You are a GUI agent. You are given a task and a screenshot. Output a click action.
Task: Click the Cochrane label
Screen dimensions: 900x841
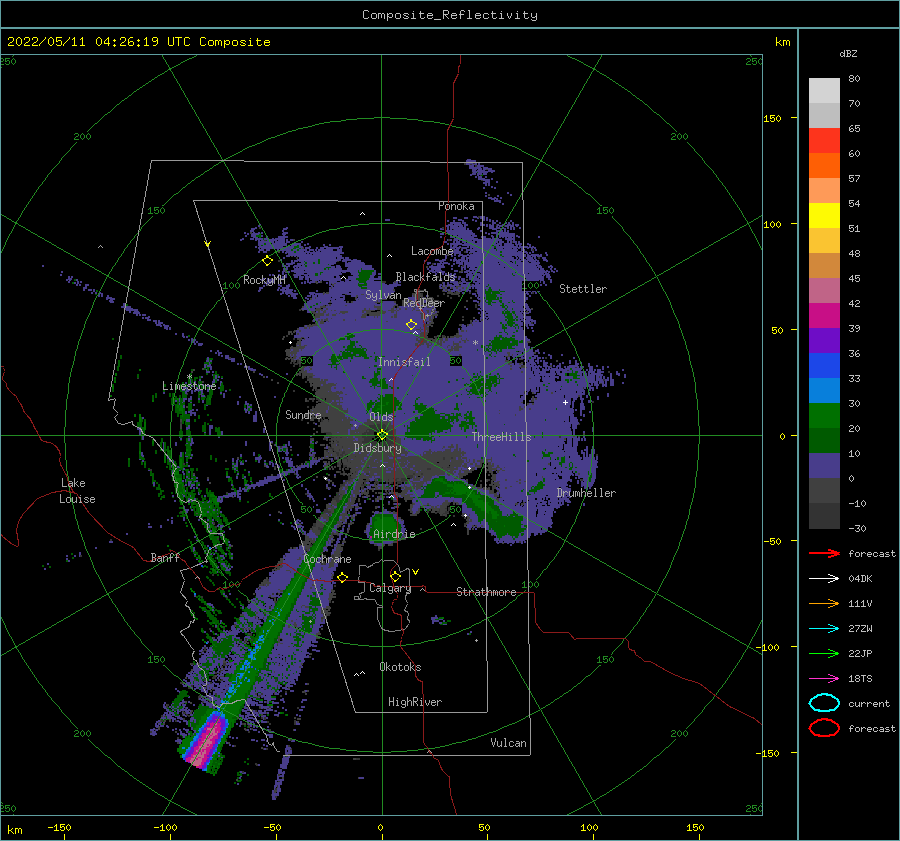(x=327, y=559)
